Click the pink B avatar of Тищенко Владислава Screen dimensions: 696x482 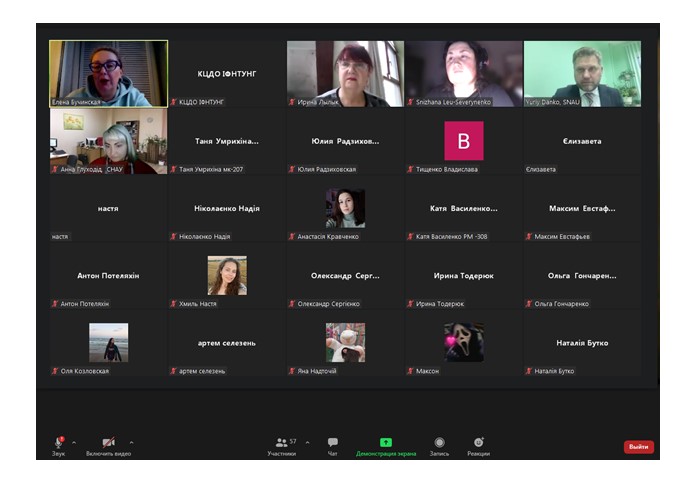click(x=463, y=141)
